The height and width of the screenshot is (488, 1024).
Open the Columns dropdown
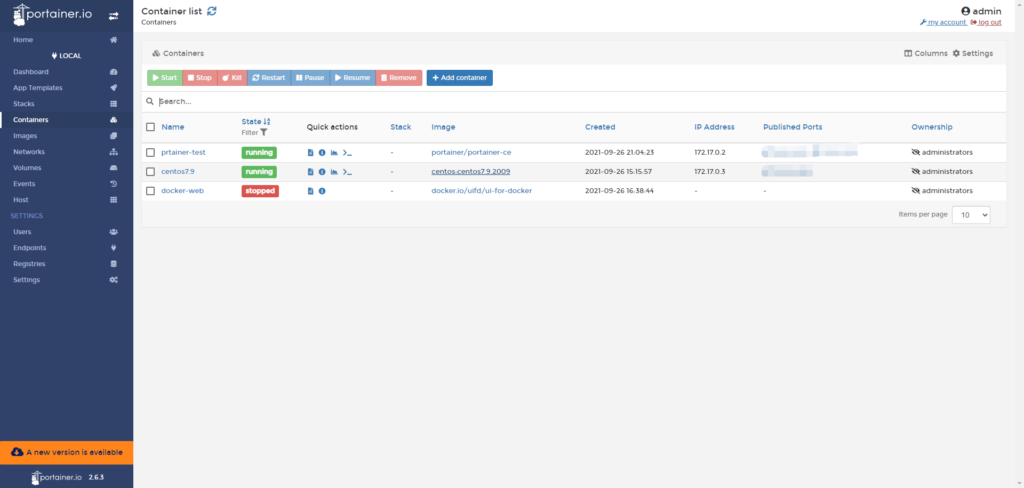(925, 54)
